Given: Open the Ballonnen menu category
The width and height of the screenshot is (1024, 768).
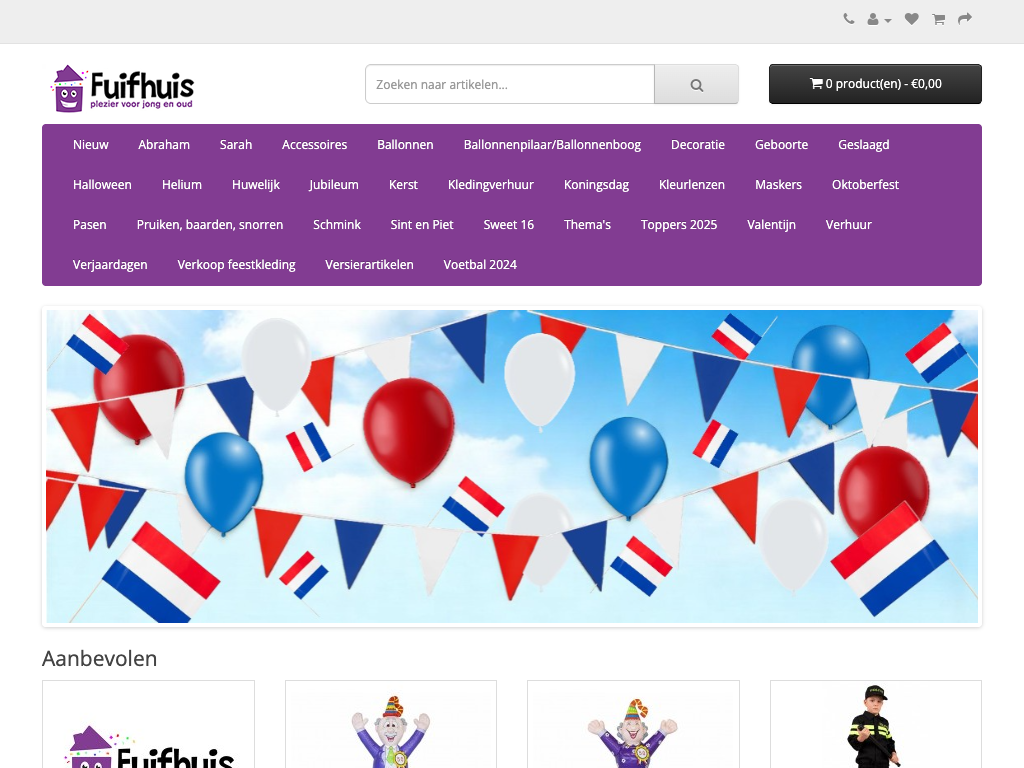Looking at the screenshot, I should pos(405,144).
